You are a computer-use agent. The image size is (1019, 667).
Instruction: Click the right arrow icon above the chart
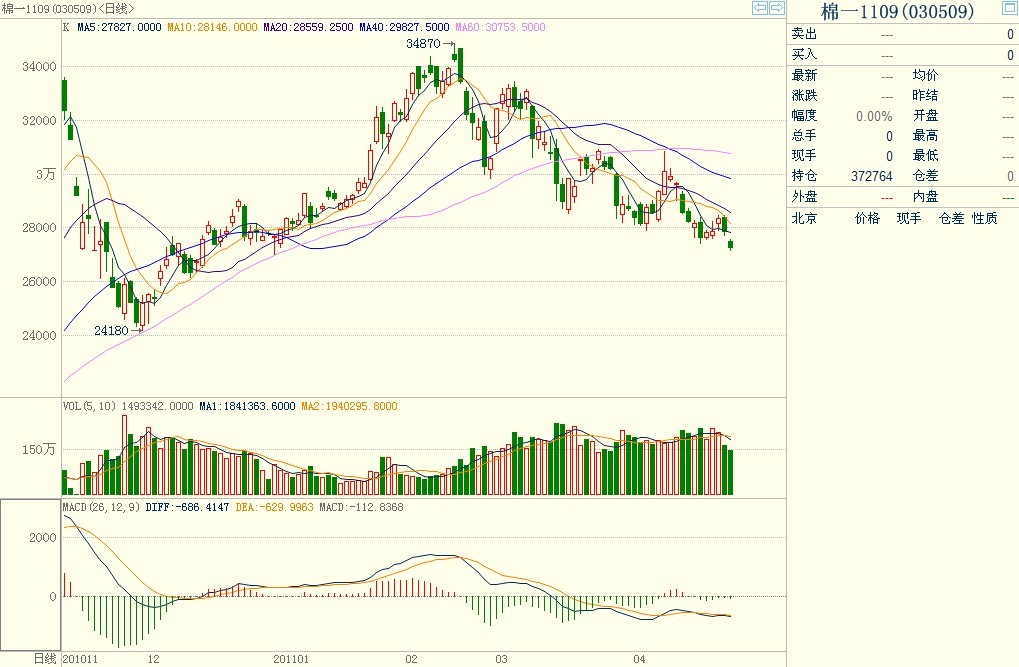point(776,9)
